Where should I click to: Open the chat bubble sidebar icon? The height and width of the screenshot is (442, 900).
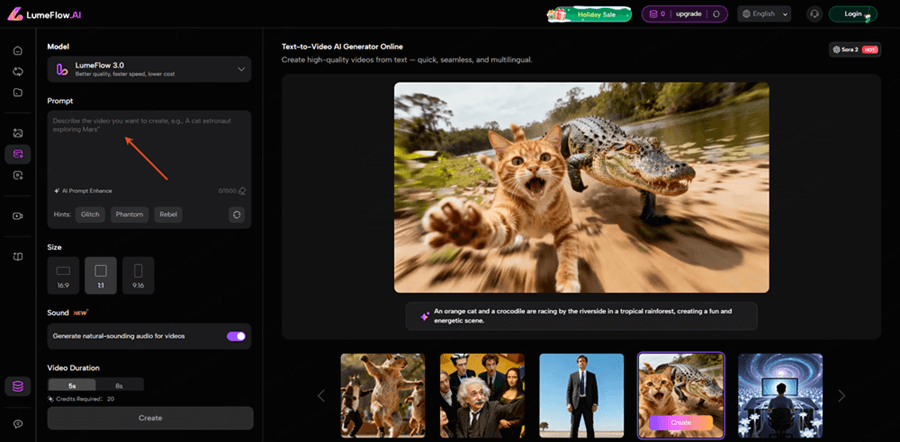(x=18, y=424)
